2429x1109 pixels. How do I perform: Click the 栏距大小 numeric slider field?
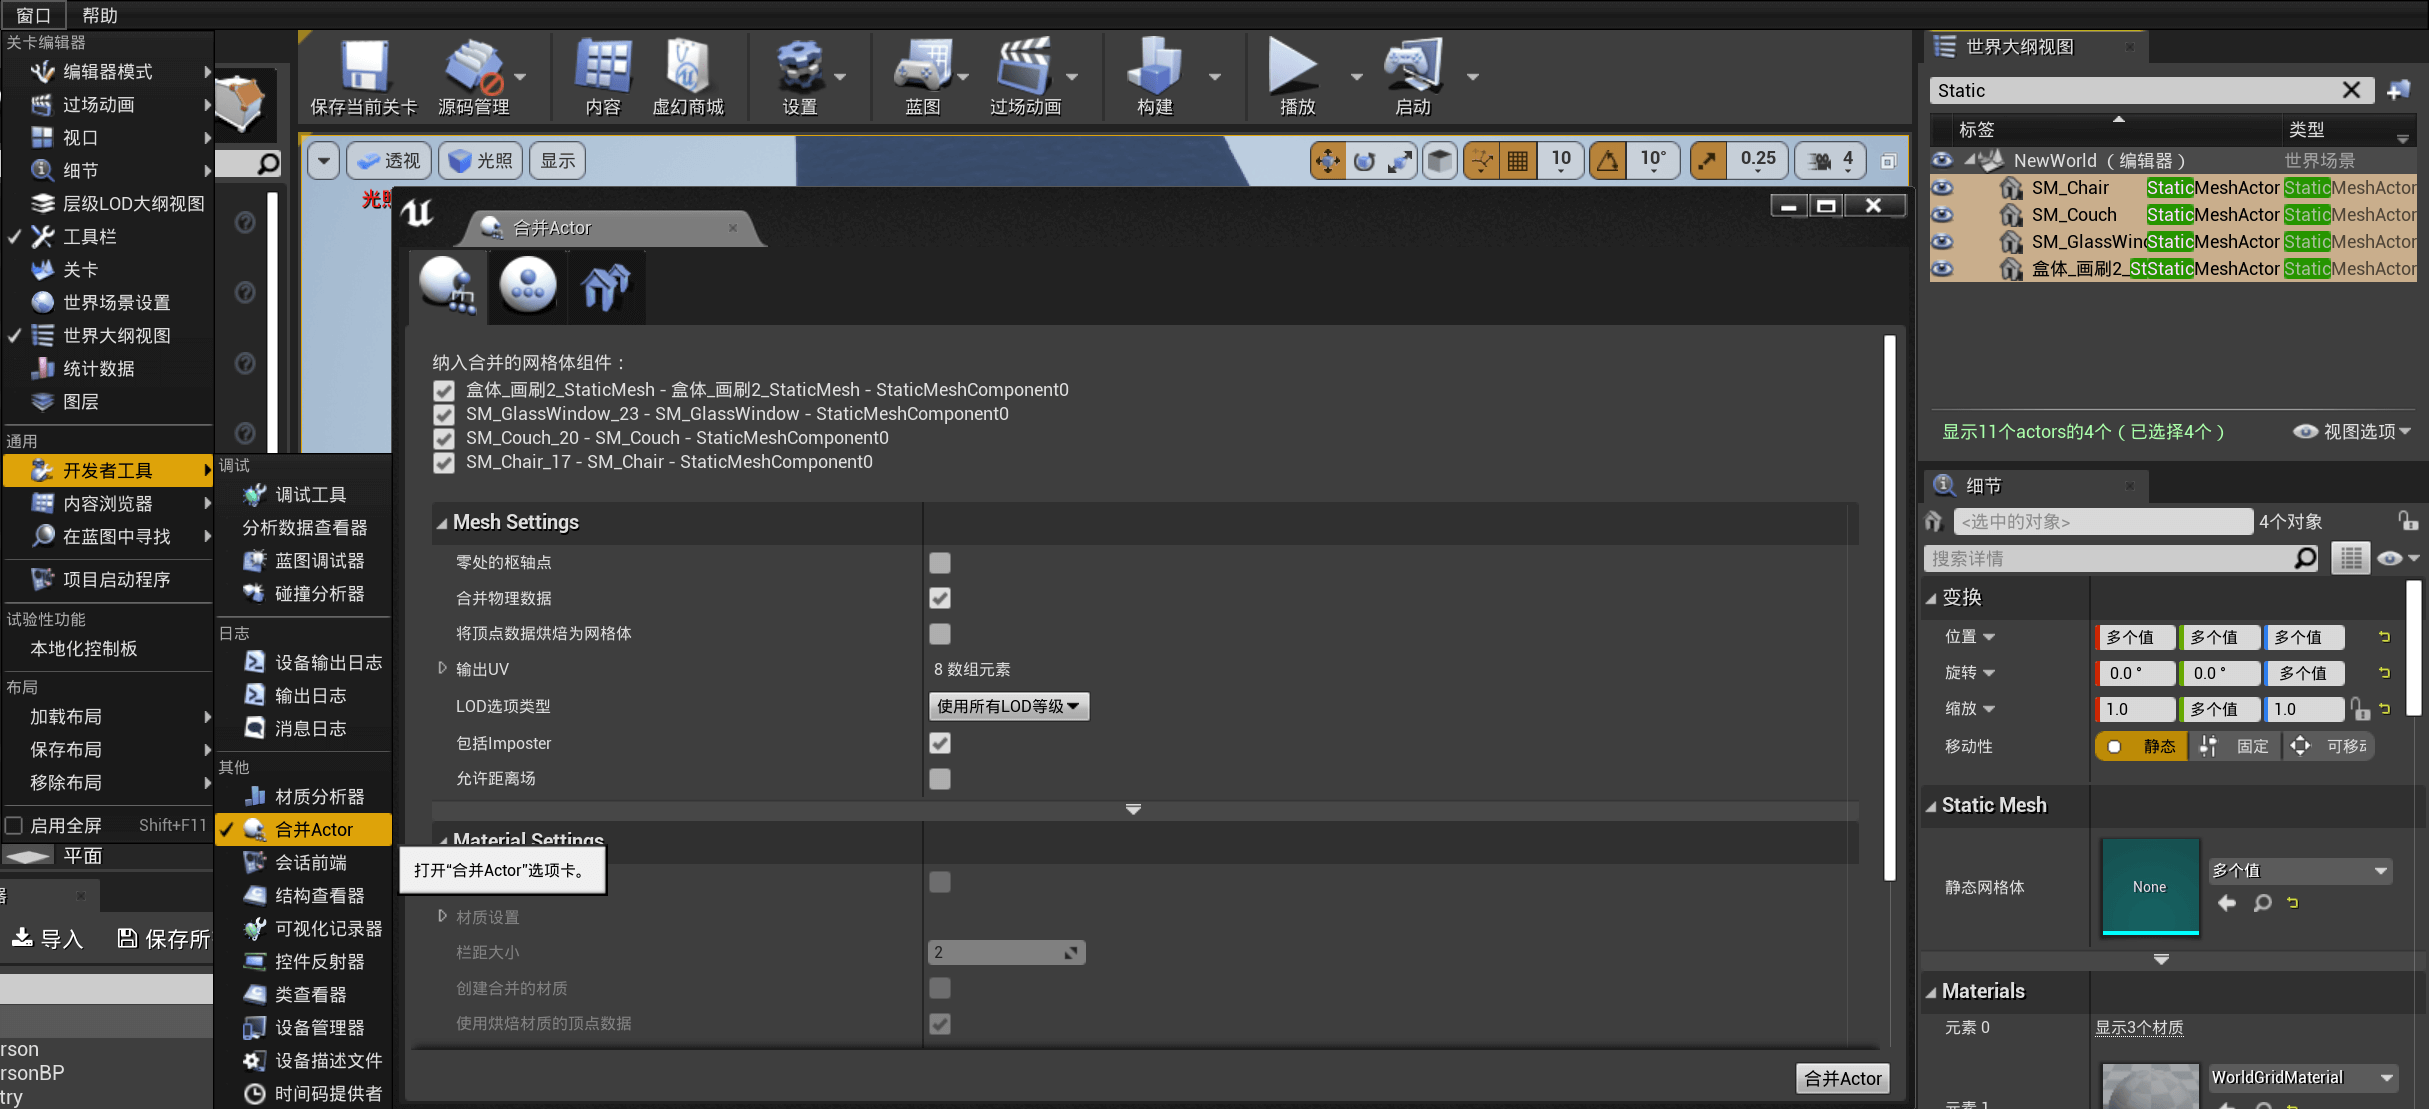(x=1007, y=952)
